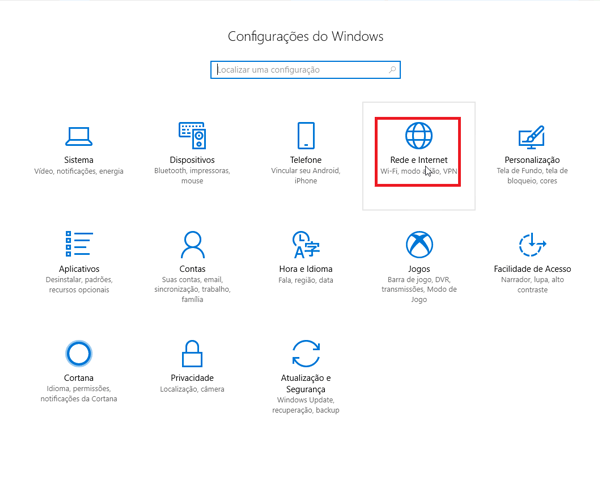This screenshot has height=500, width=600.
Task: Click 'Vincular seu Android, iPhone' description
Action: (x=306, y=176)
